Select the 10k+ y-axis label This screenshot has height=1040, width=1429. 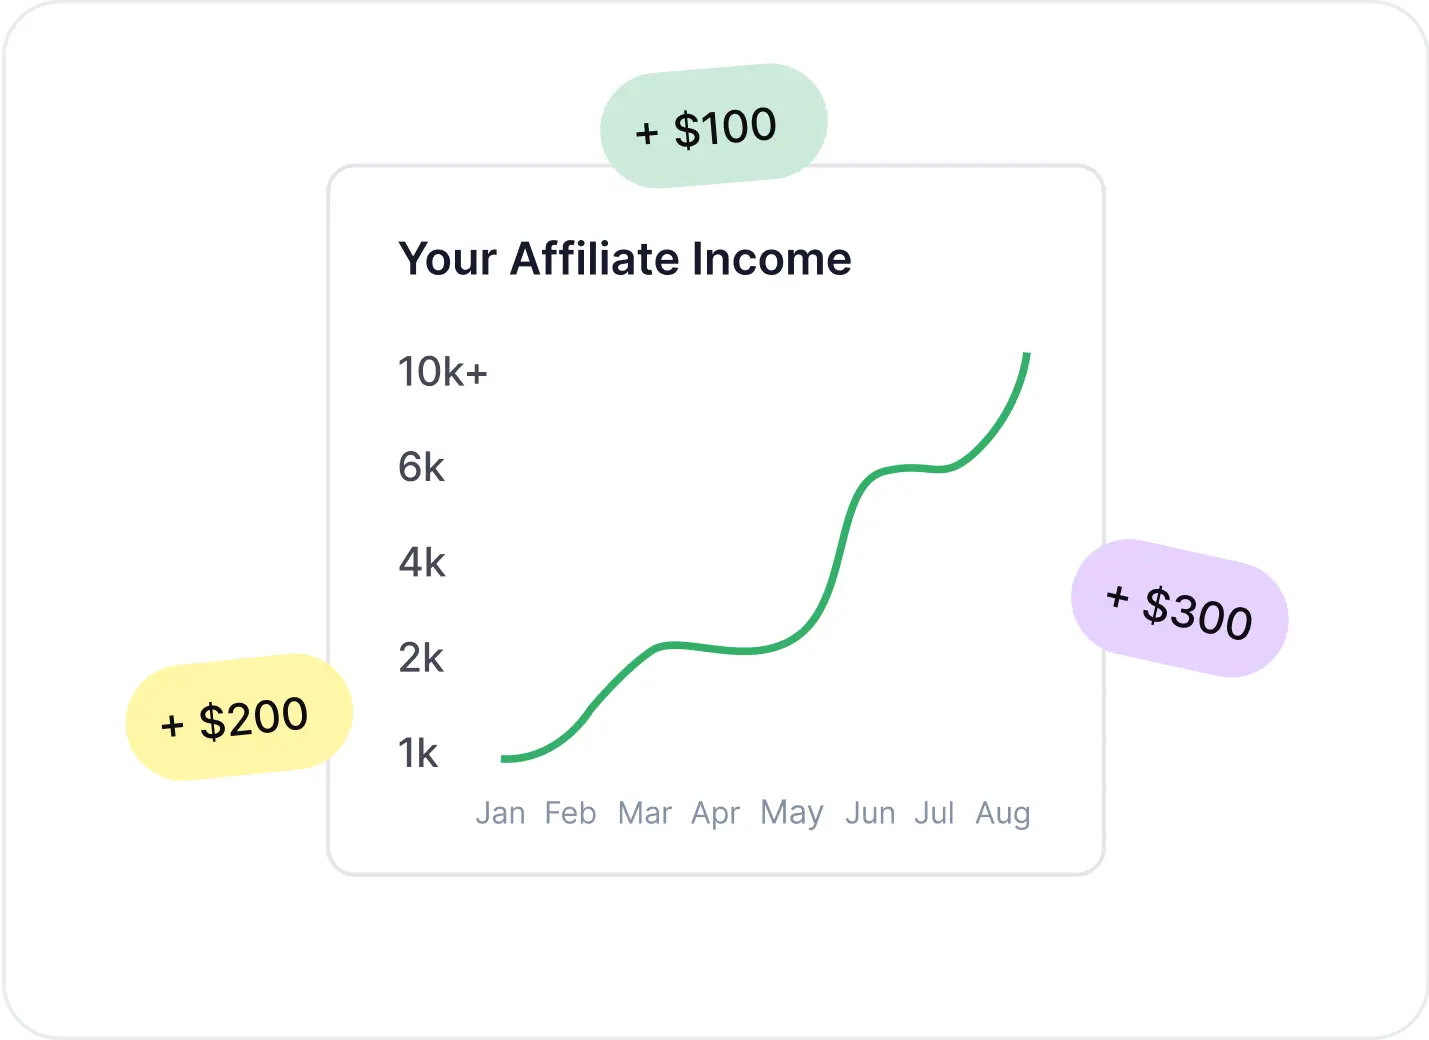443,372
